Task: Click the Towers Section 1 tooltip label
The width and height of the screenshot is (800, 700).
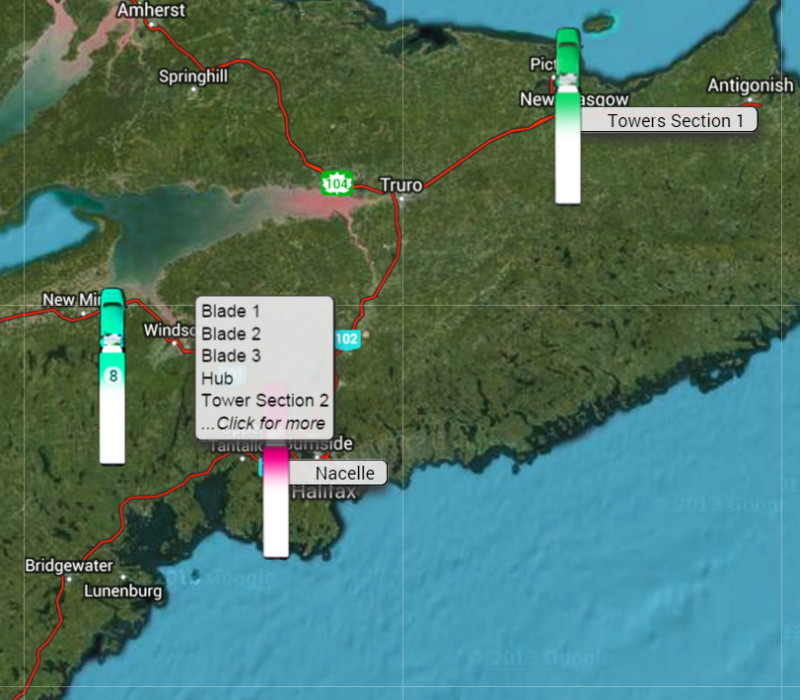Action: click(676, 121)
